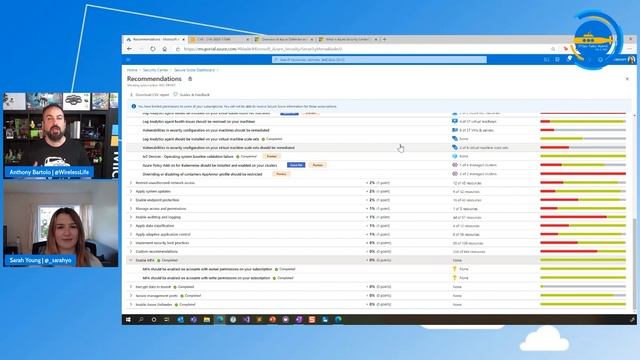This screenshot has height=360, width=640.
Task: Click the browser home icon
Action: point(164,49)
